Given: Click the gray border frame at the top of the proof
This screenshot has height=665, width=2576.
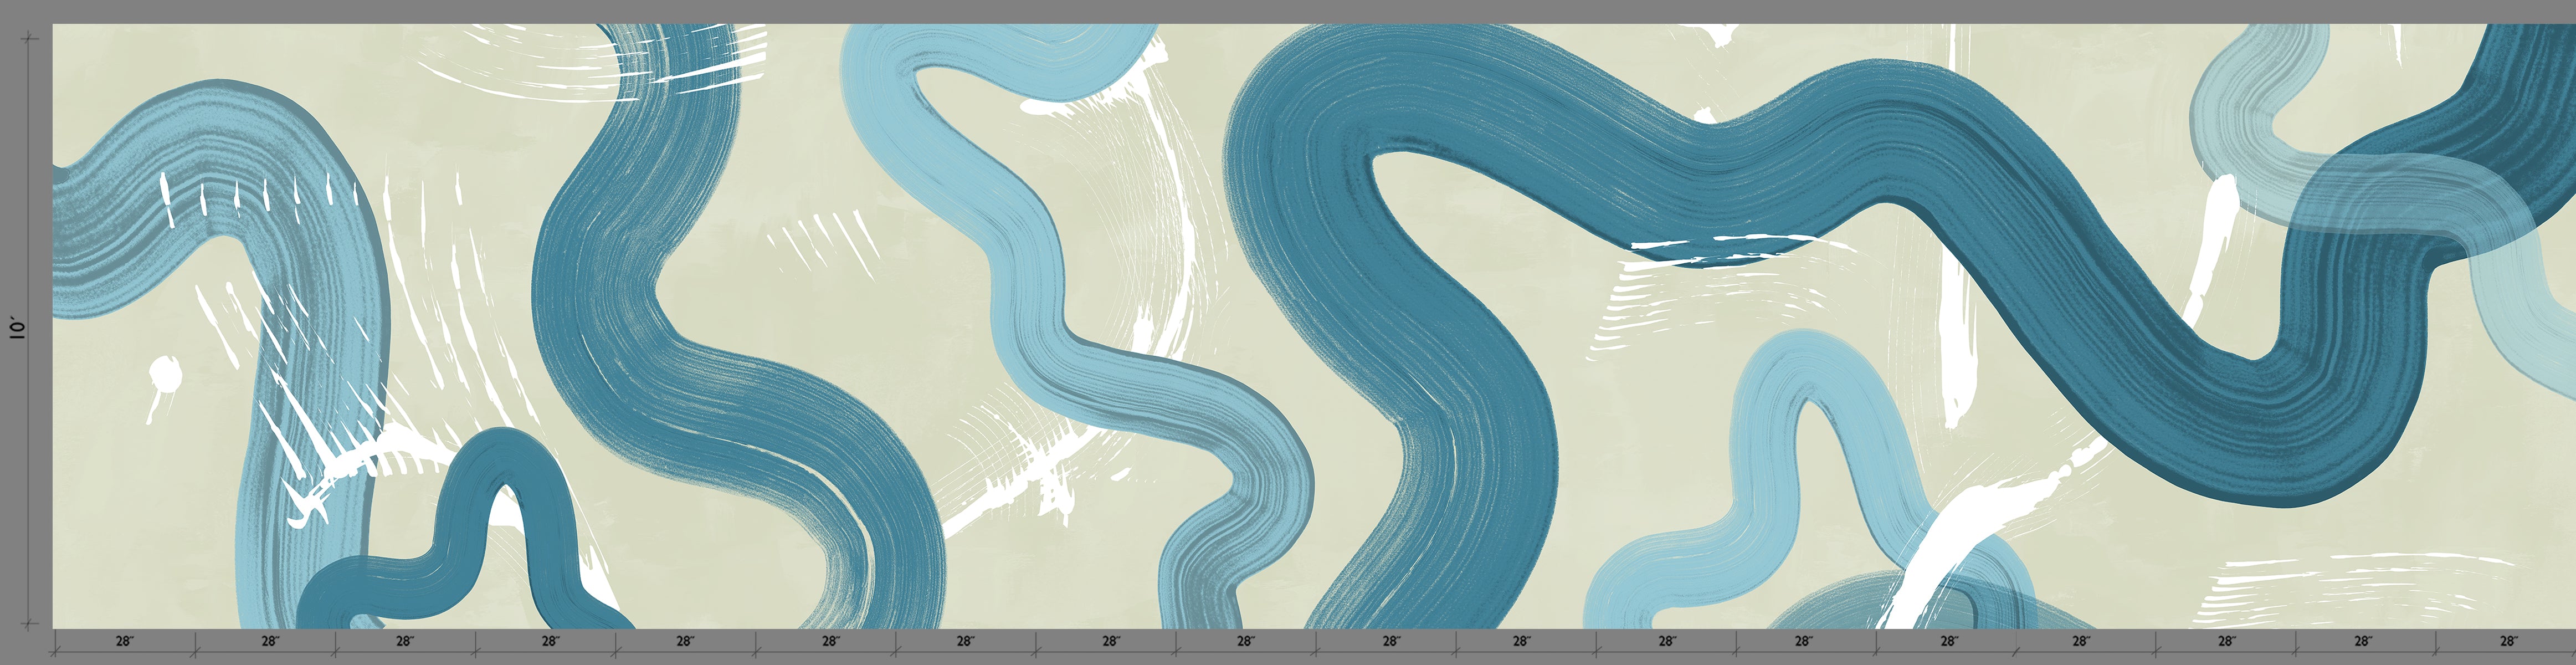Looking at the screenshot, I should 1288,10.
